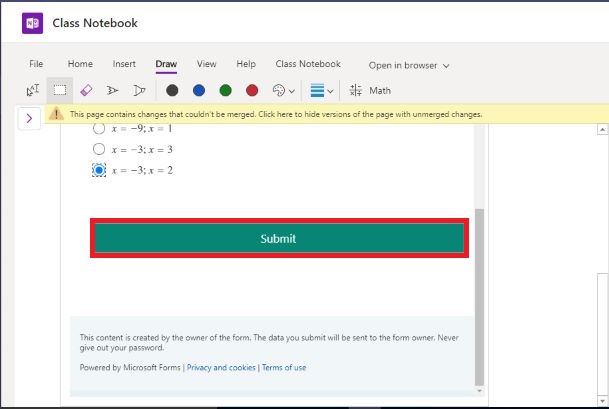The width and height of the screenshot is (609, 409).
Task: Click the form's vertical scrollbar thumb
Action: coord(480,297)
